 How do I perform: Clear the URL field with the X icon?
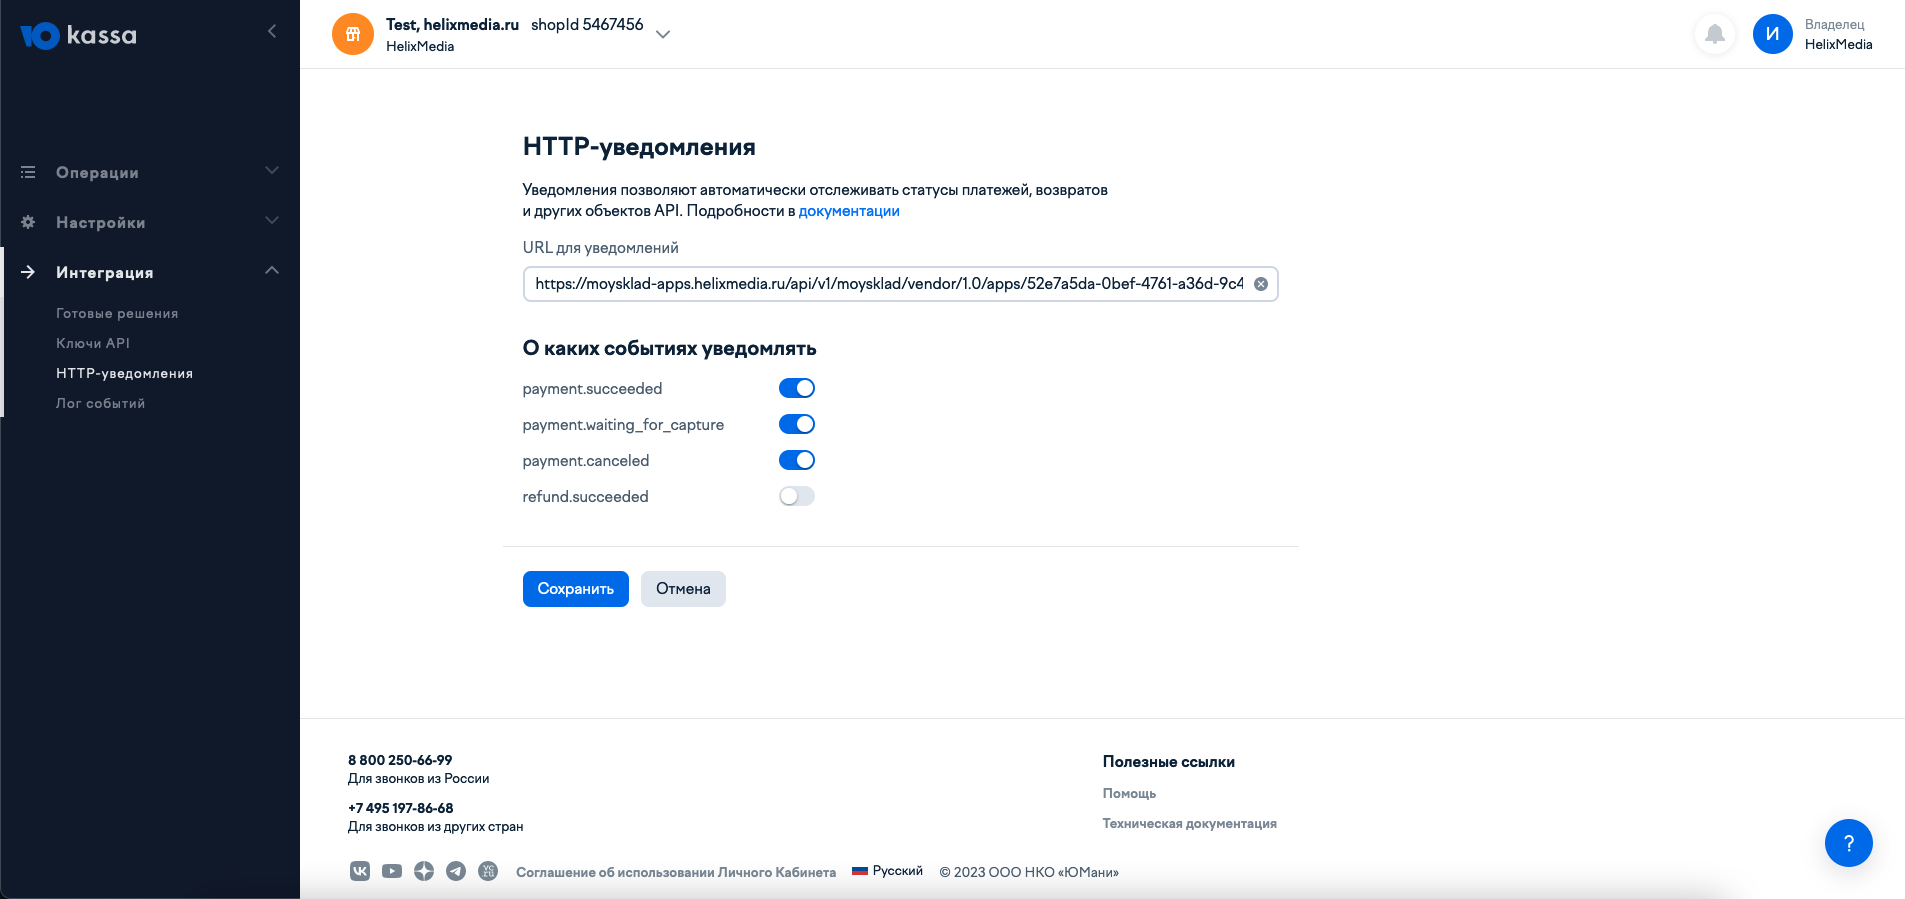1261,284
